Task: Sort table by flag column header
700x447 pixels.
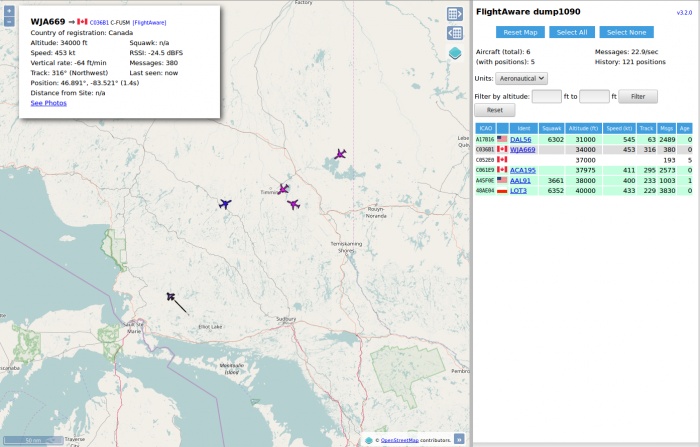Action: pos(503,128)
